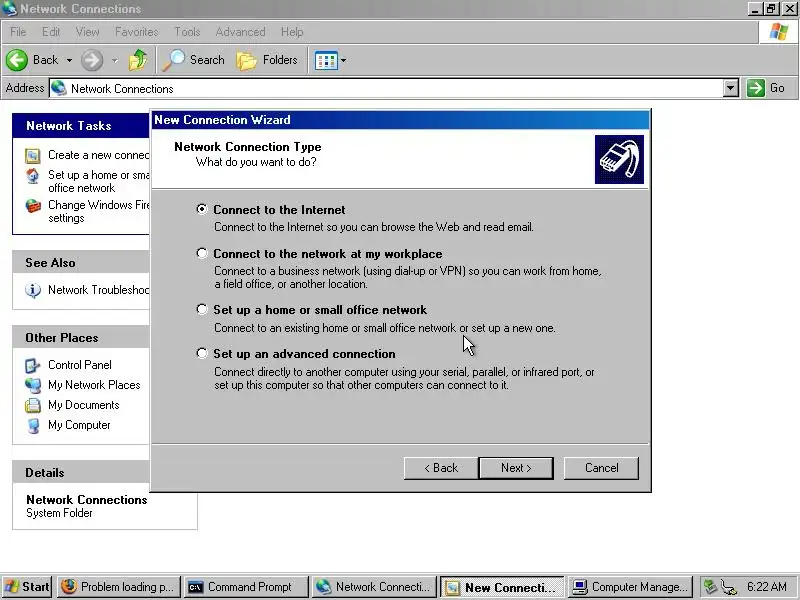This screenshot has width=800, height=600.
Task: Select Connect to the network at my workplace
Action: [202, 253]
